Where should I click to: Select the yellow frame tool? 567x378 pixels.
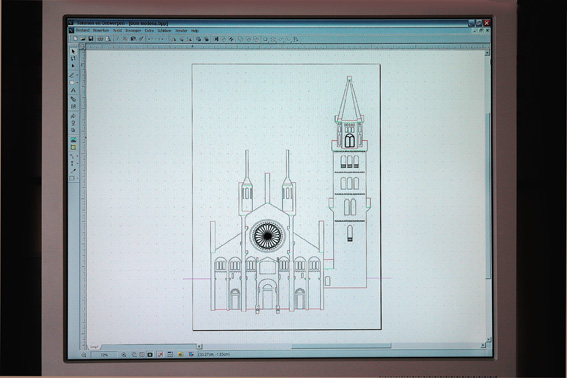(x=73, y=147)
